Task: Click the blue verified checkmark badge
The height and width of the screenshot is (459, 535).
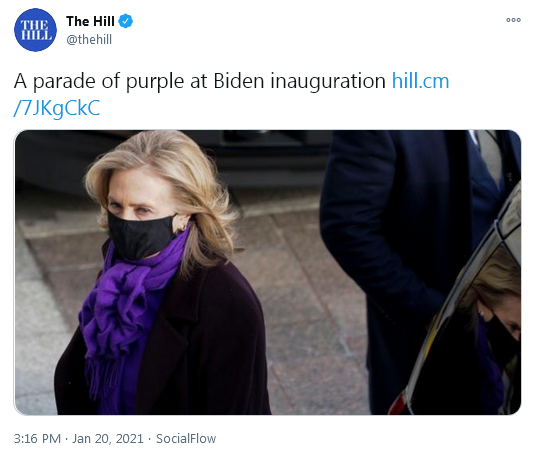Action: tap(126, 21)
